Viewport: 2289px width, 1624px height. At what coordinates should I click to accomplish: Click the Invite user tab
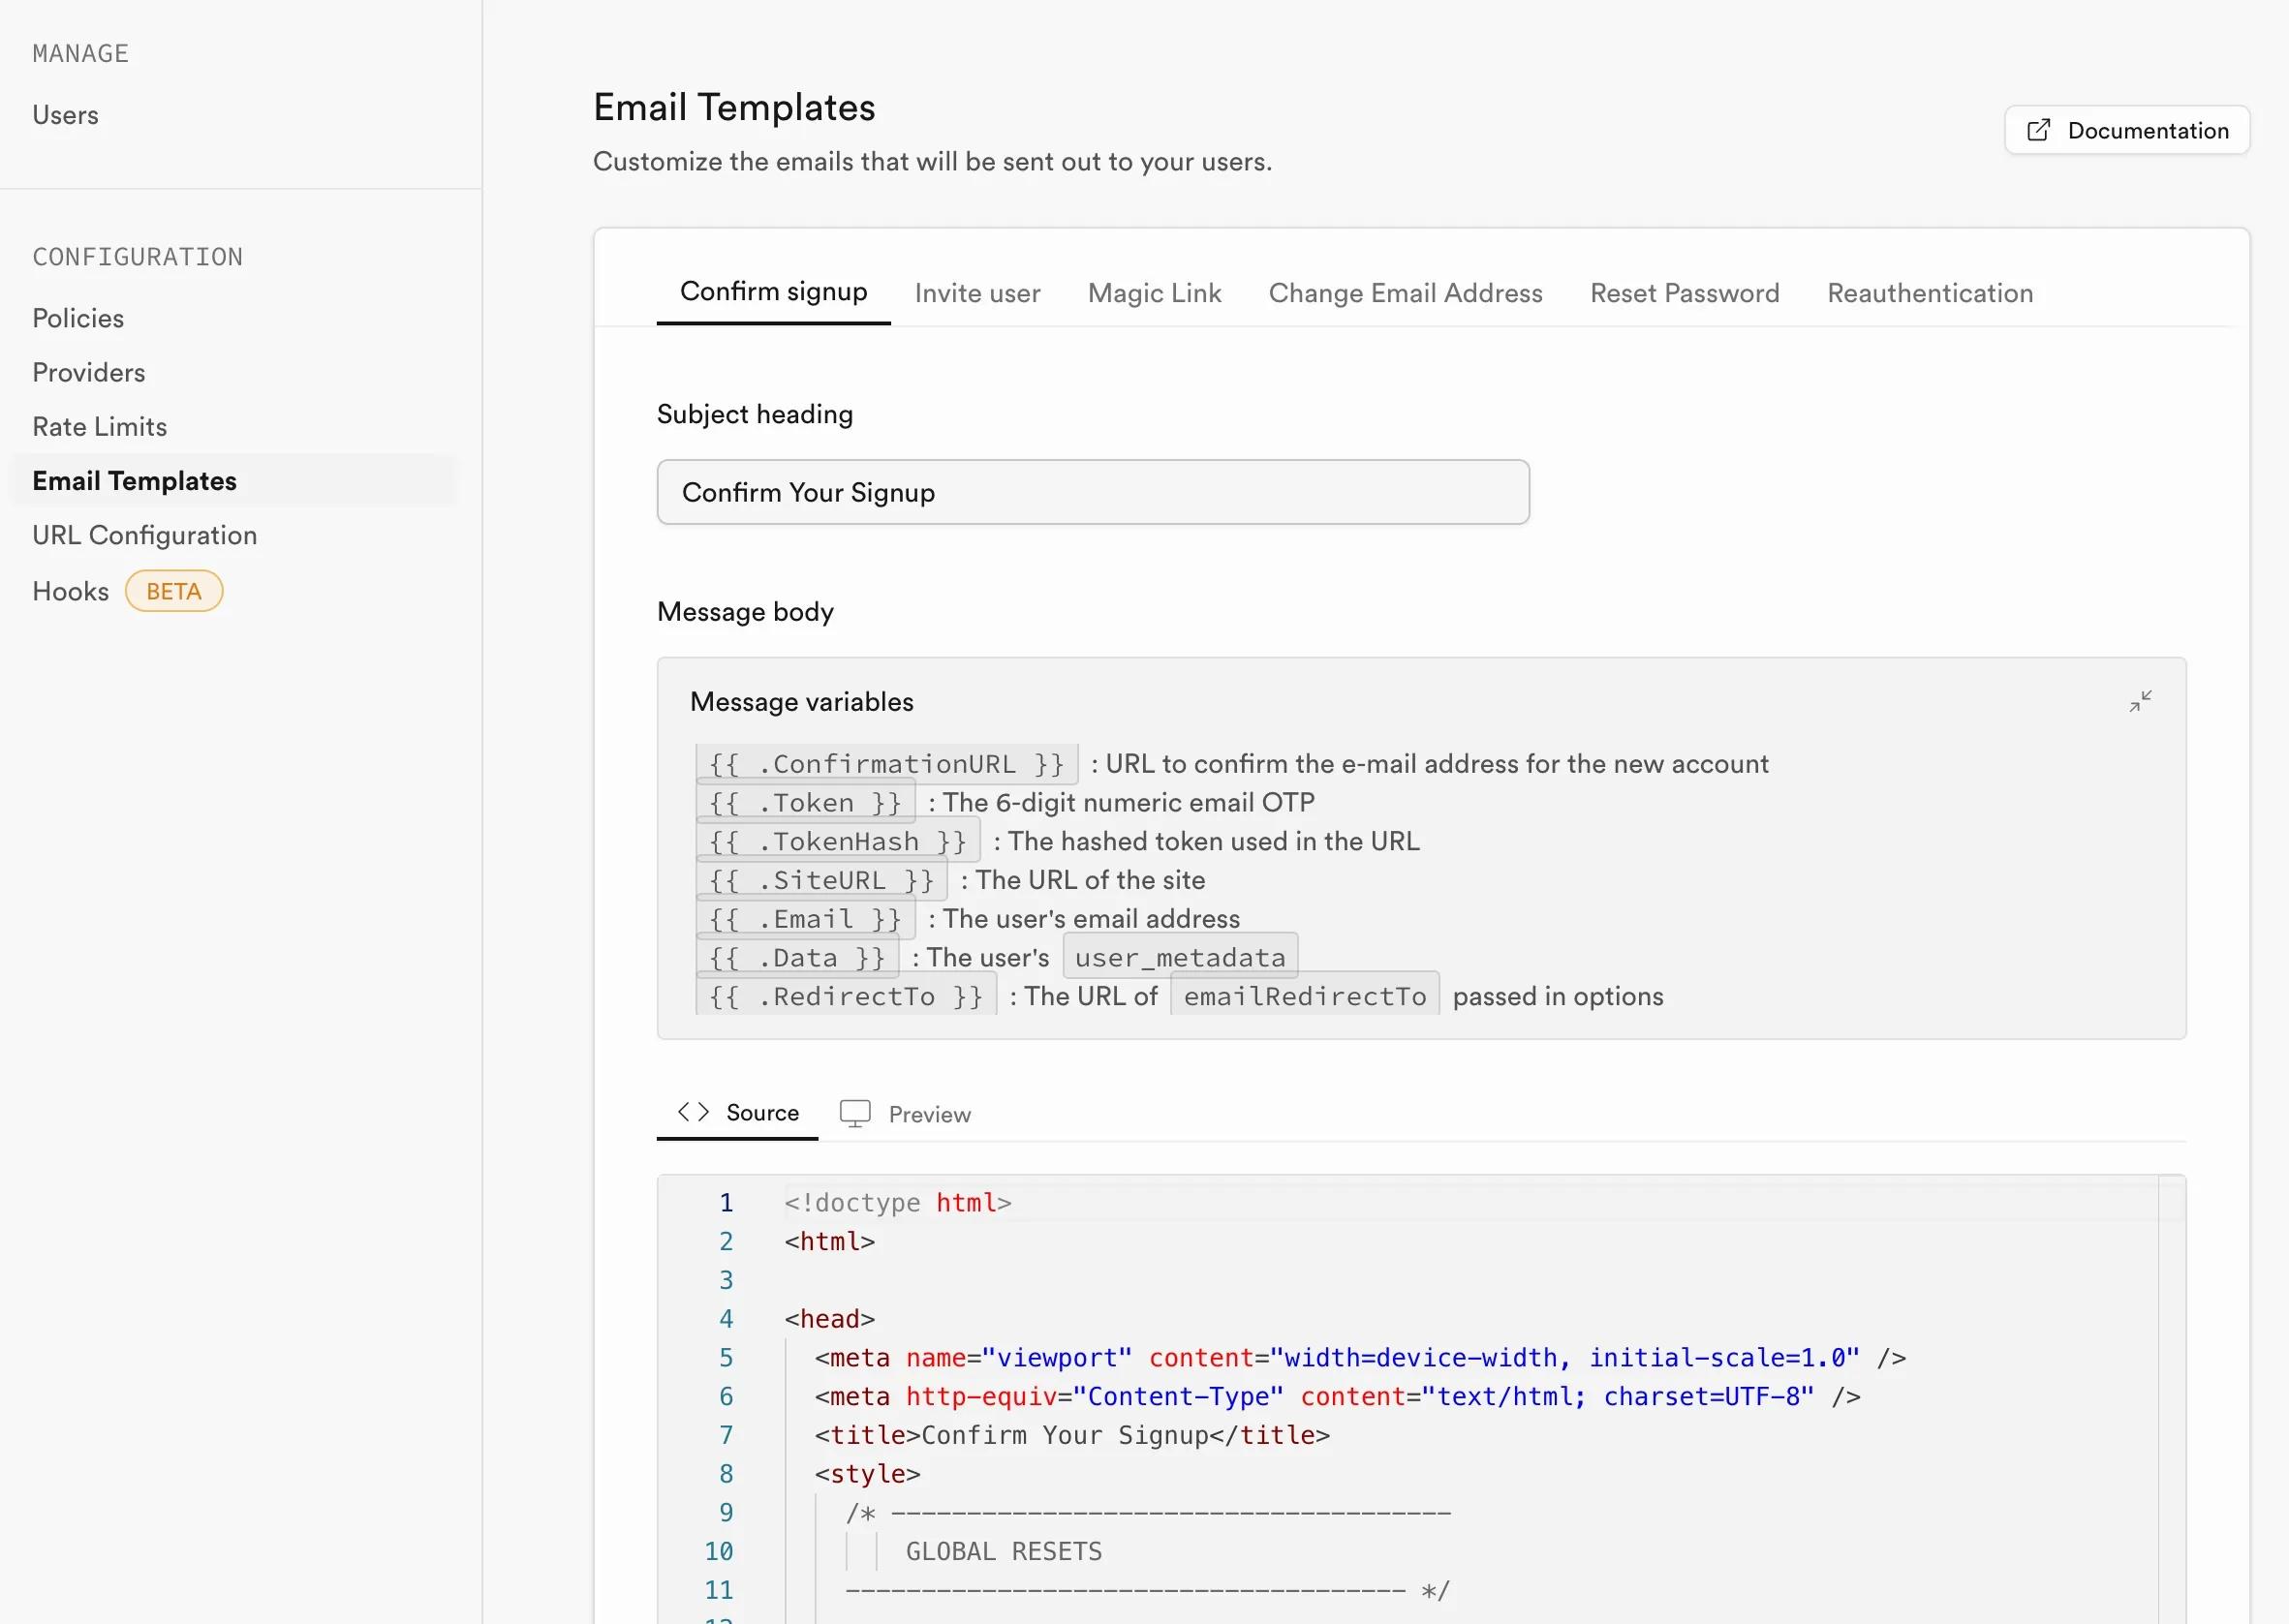(x=977, y=291)
